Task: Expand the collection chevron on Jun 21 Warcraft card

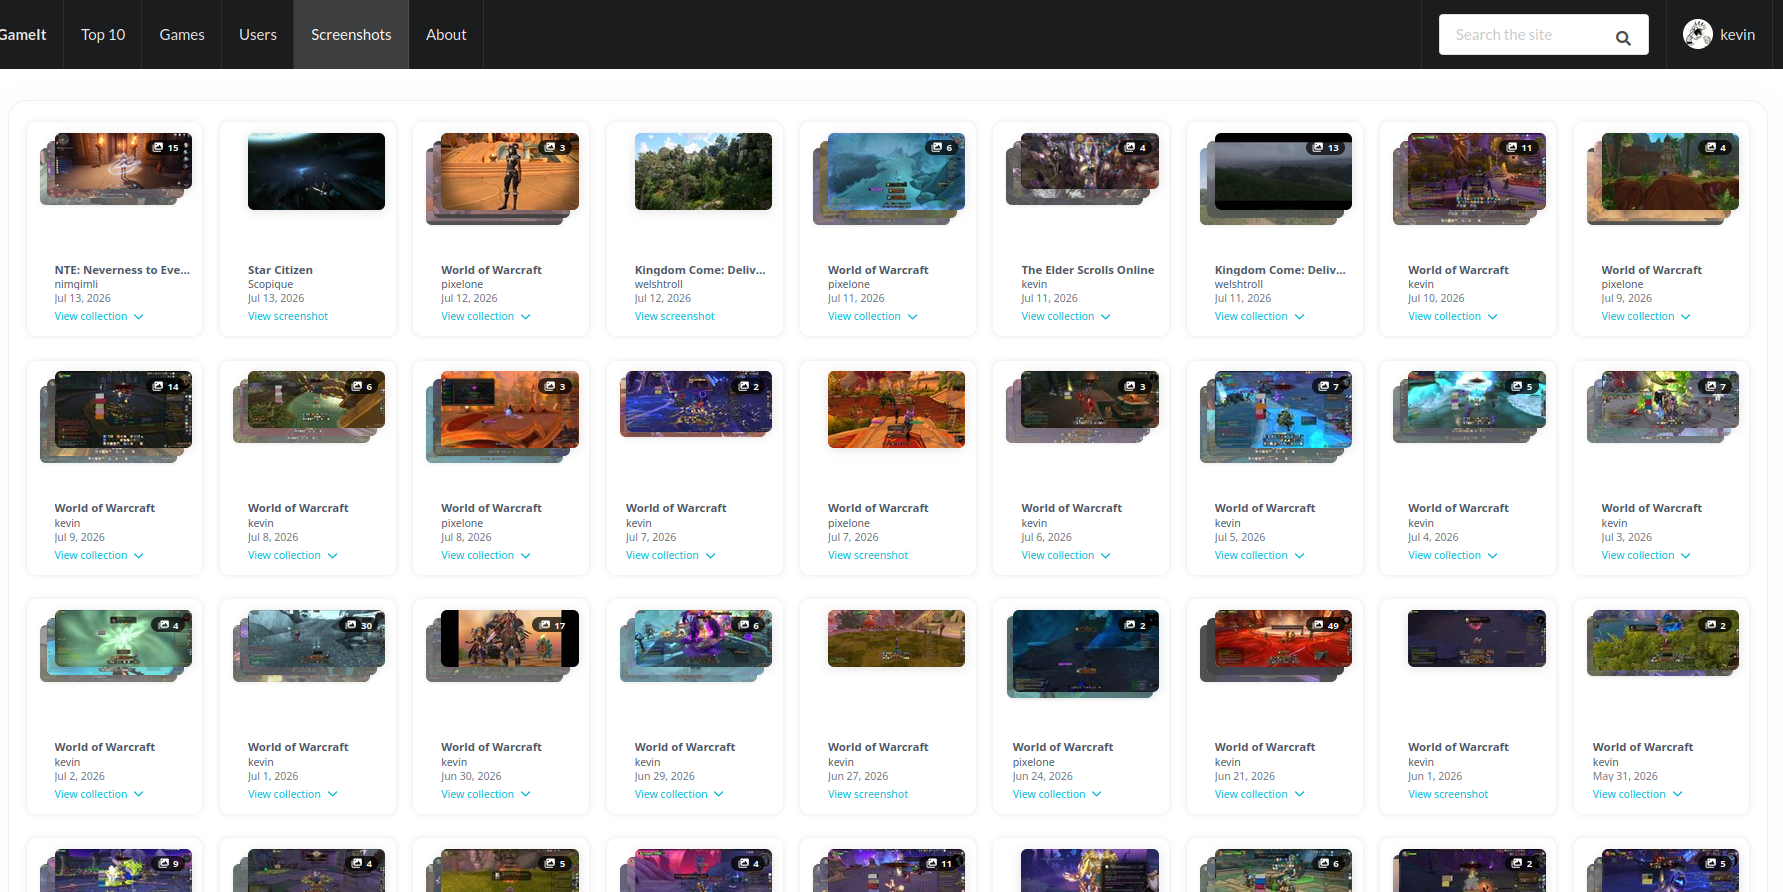Action: [x=1299, y=795]
